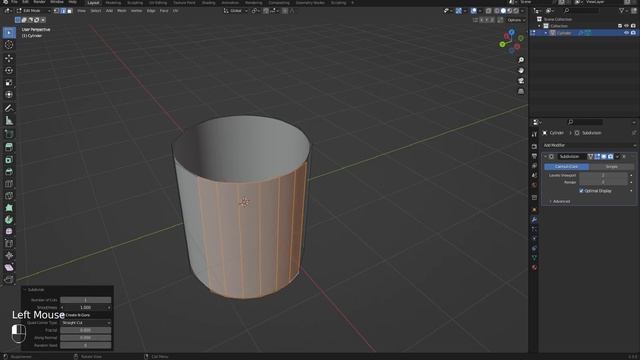Choose the Smooth vertices tool
Viewport: 640px width, 360px height.
pyautogui.click(x=9, y=231)
